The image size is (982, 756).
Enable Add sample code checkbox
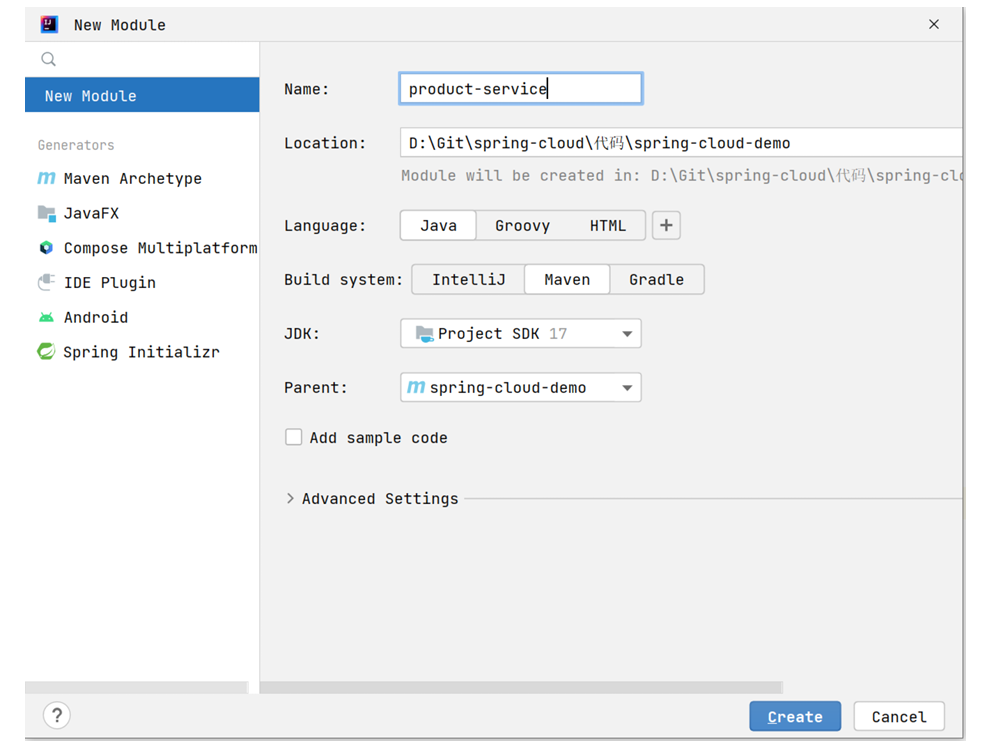coord(293,437)
